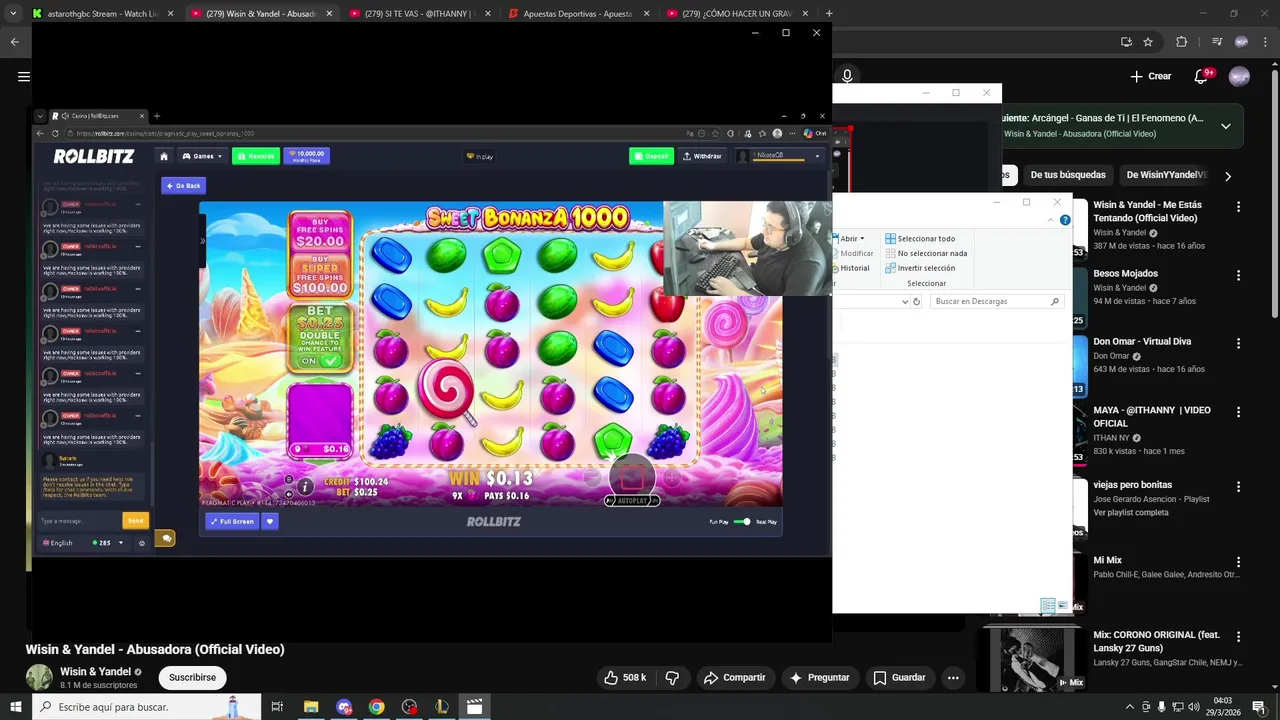The width and height of the screenshot is (1280, 720).
Task: Open Chrome extensions puzzle icon
Action: (1181, 41)
